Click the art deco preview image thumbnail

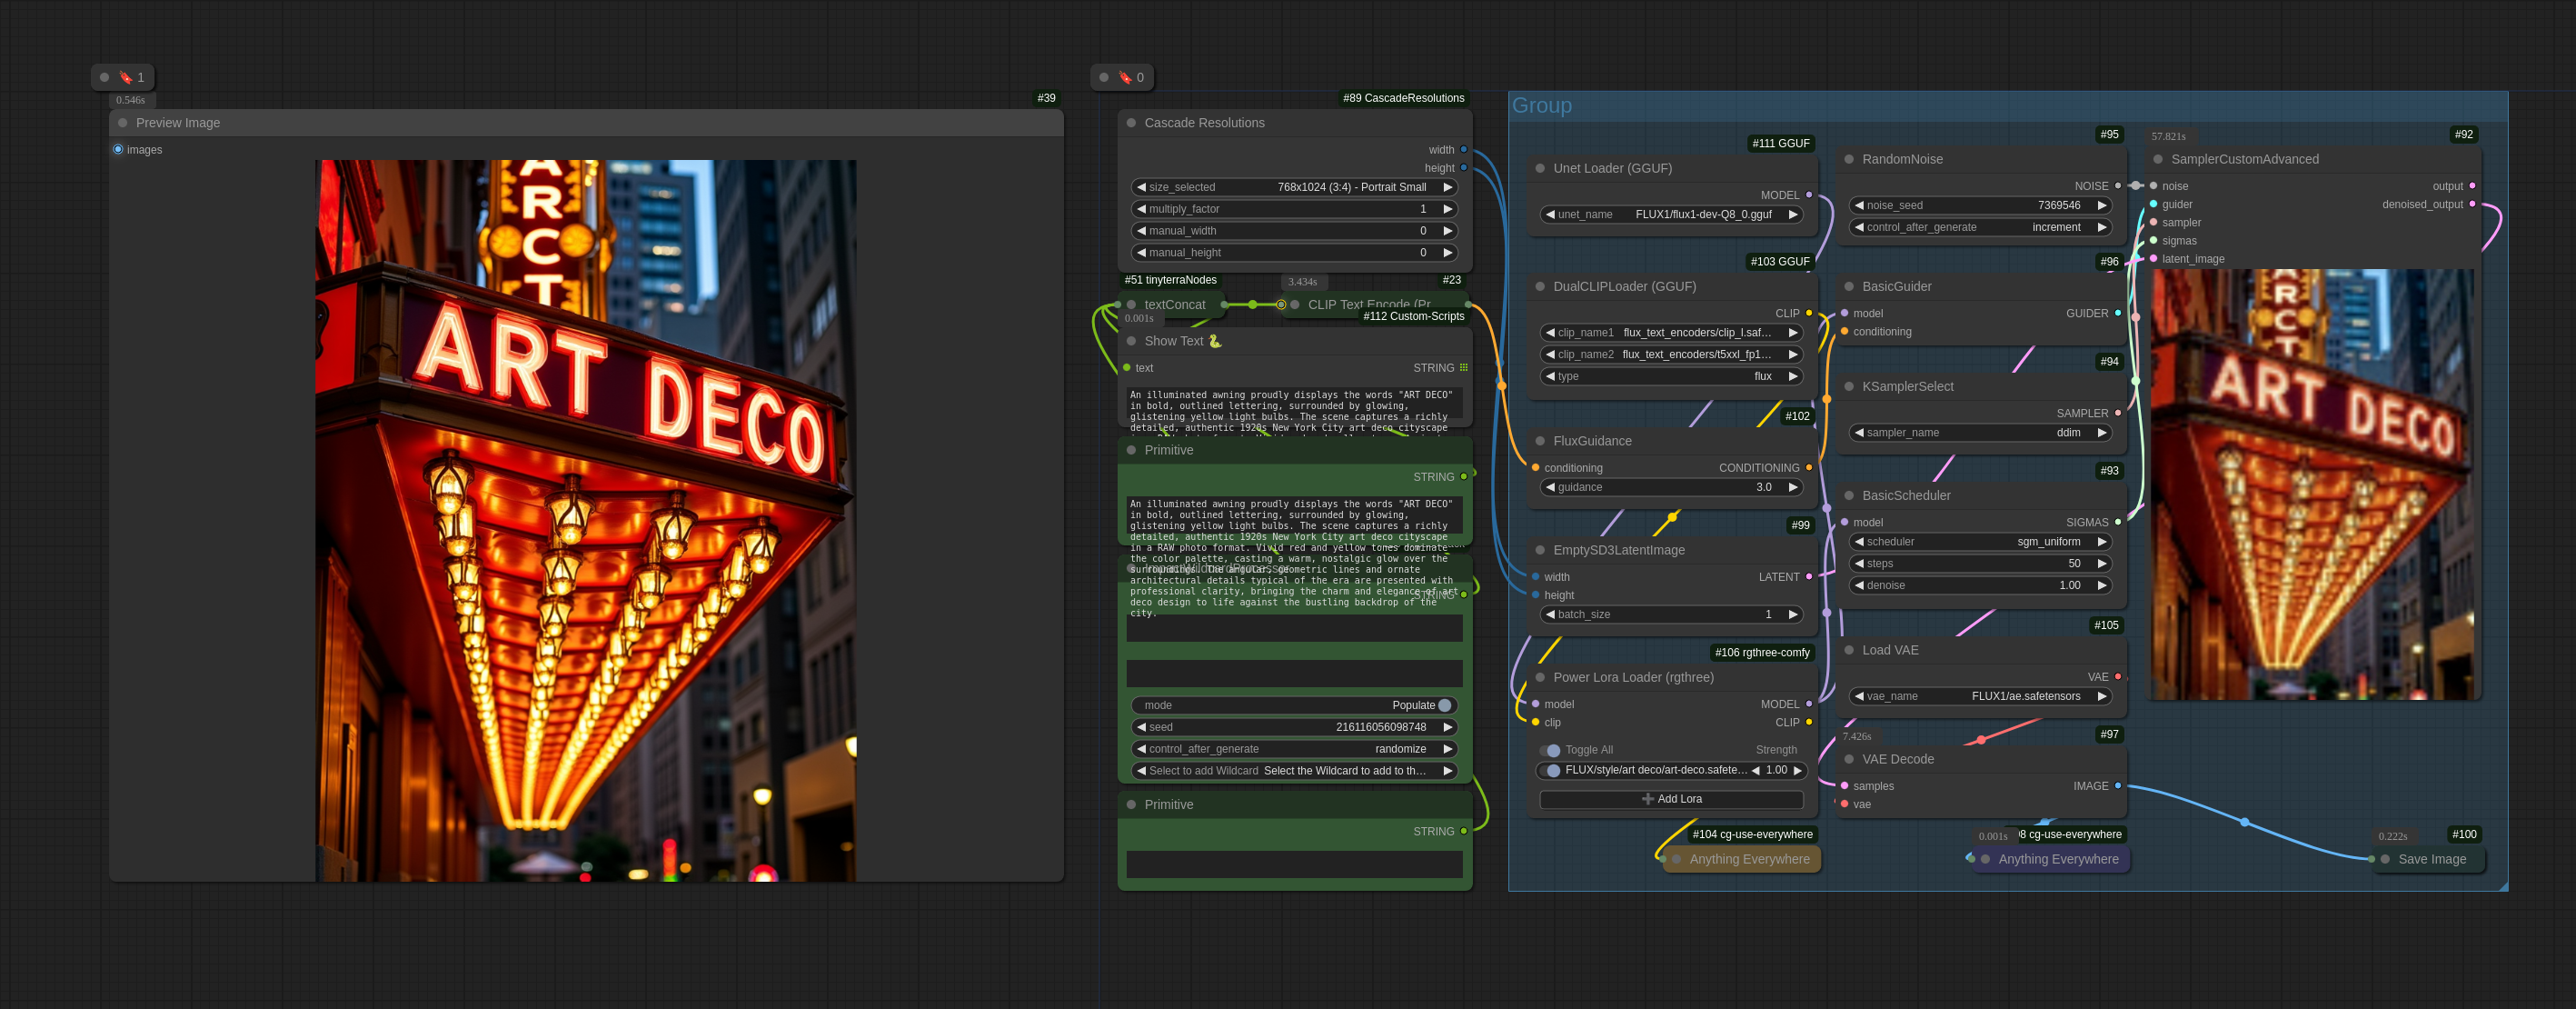585,520
